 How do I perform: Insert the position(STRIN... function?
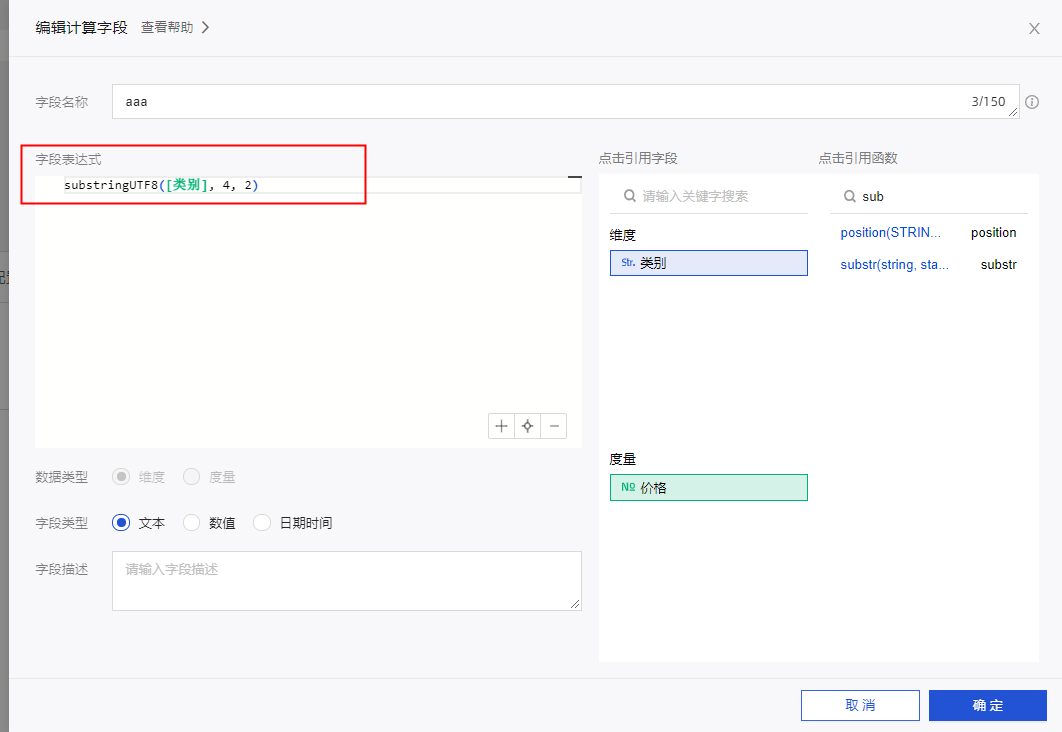891,232
